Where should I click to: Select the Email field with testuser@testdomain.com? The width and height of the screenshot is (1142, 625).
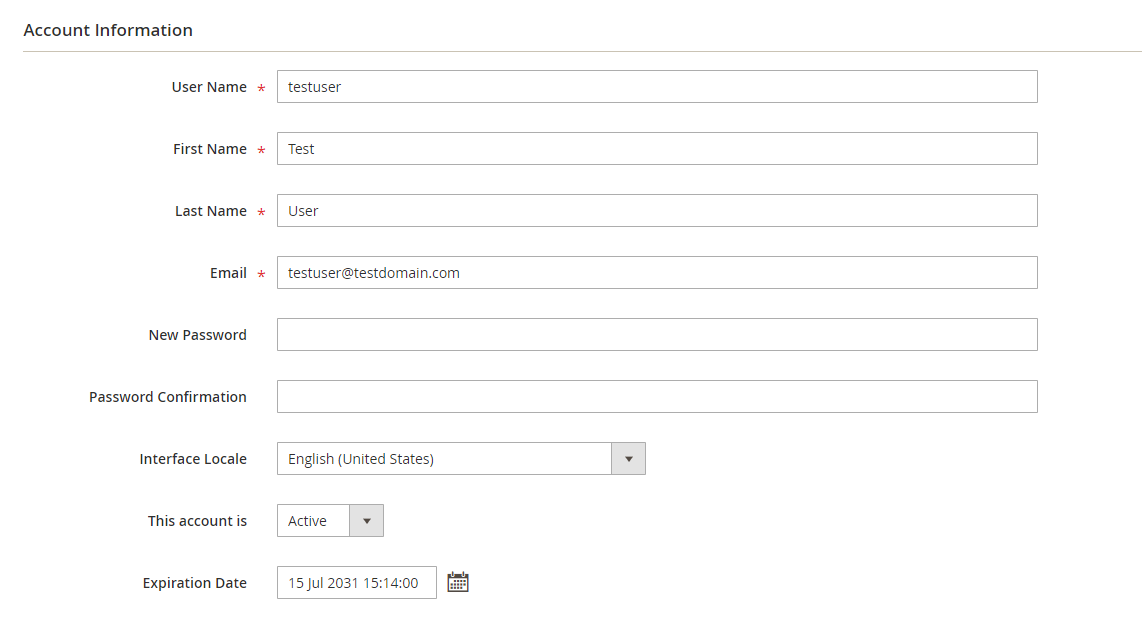[657, 272]
